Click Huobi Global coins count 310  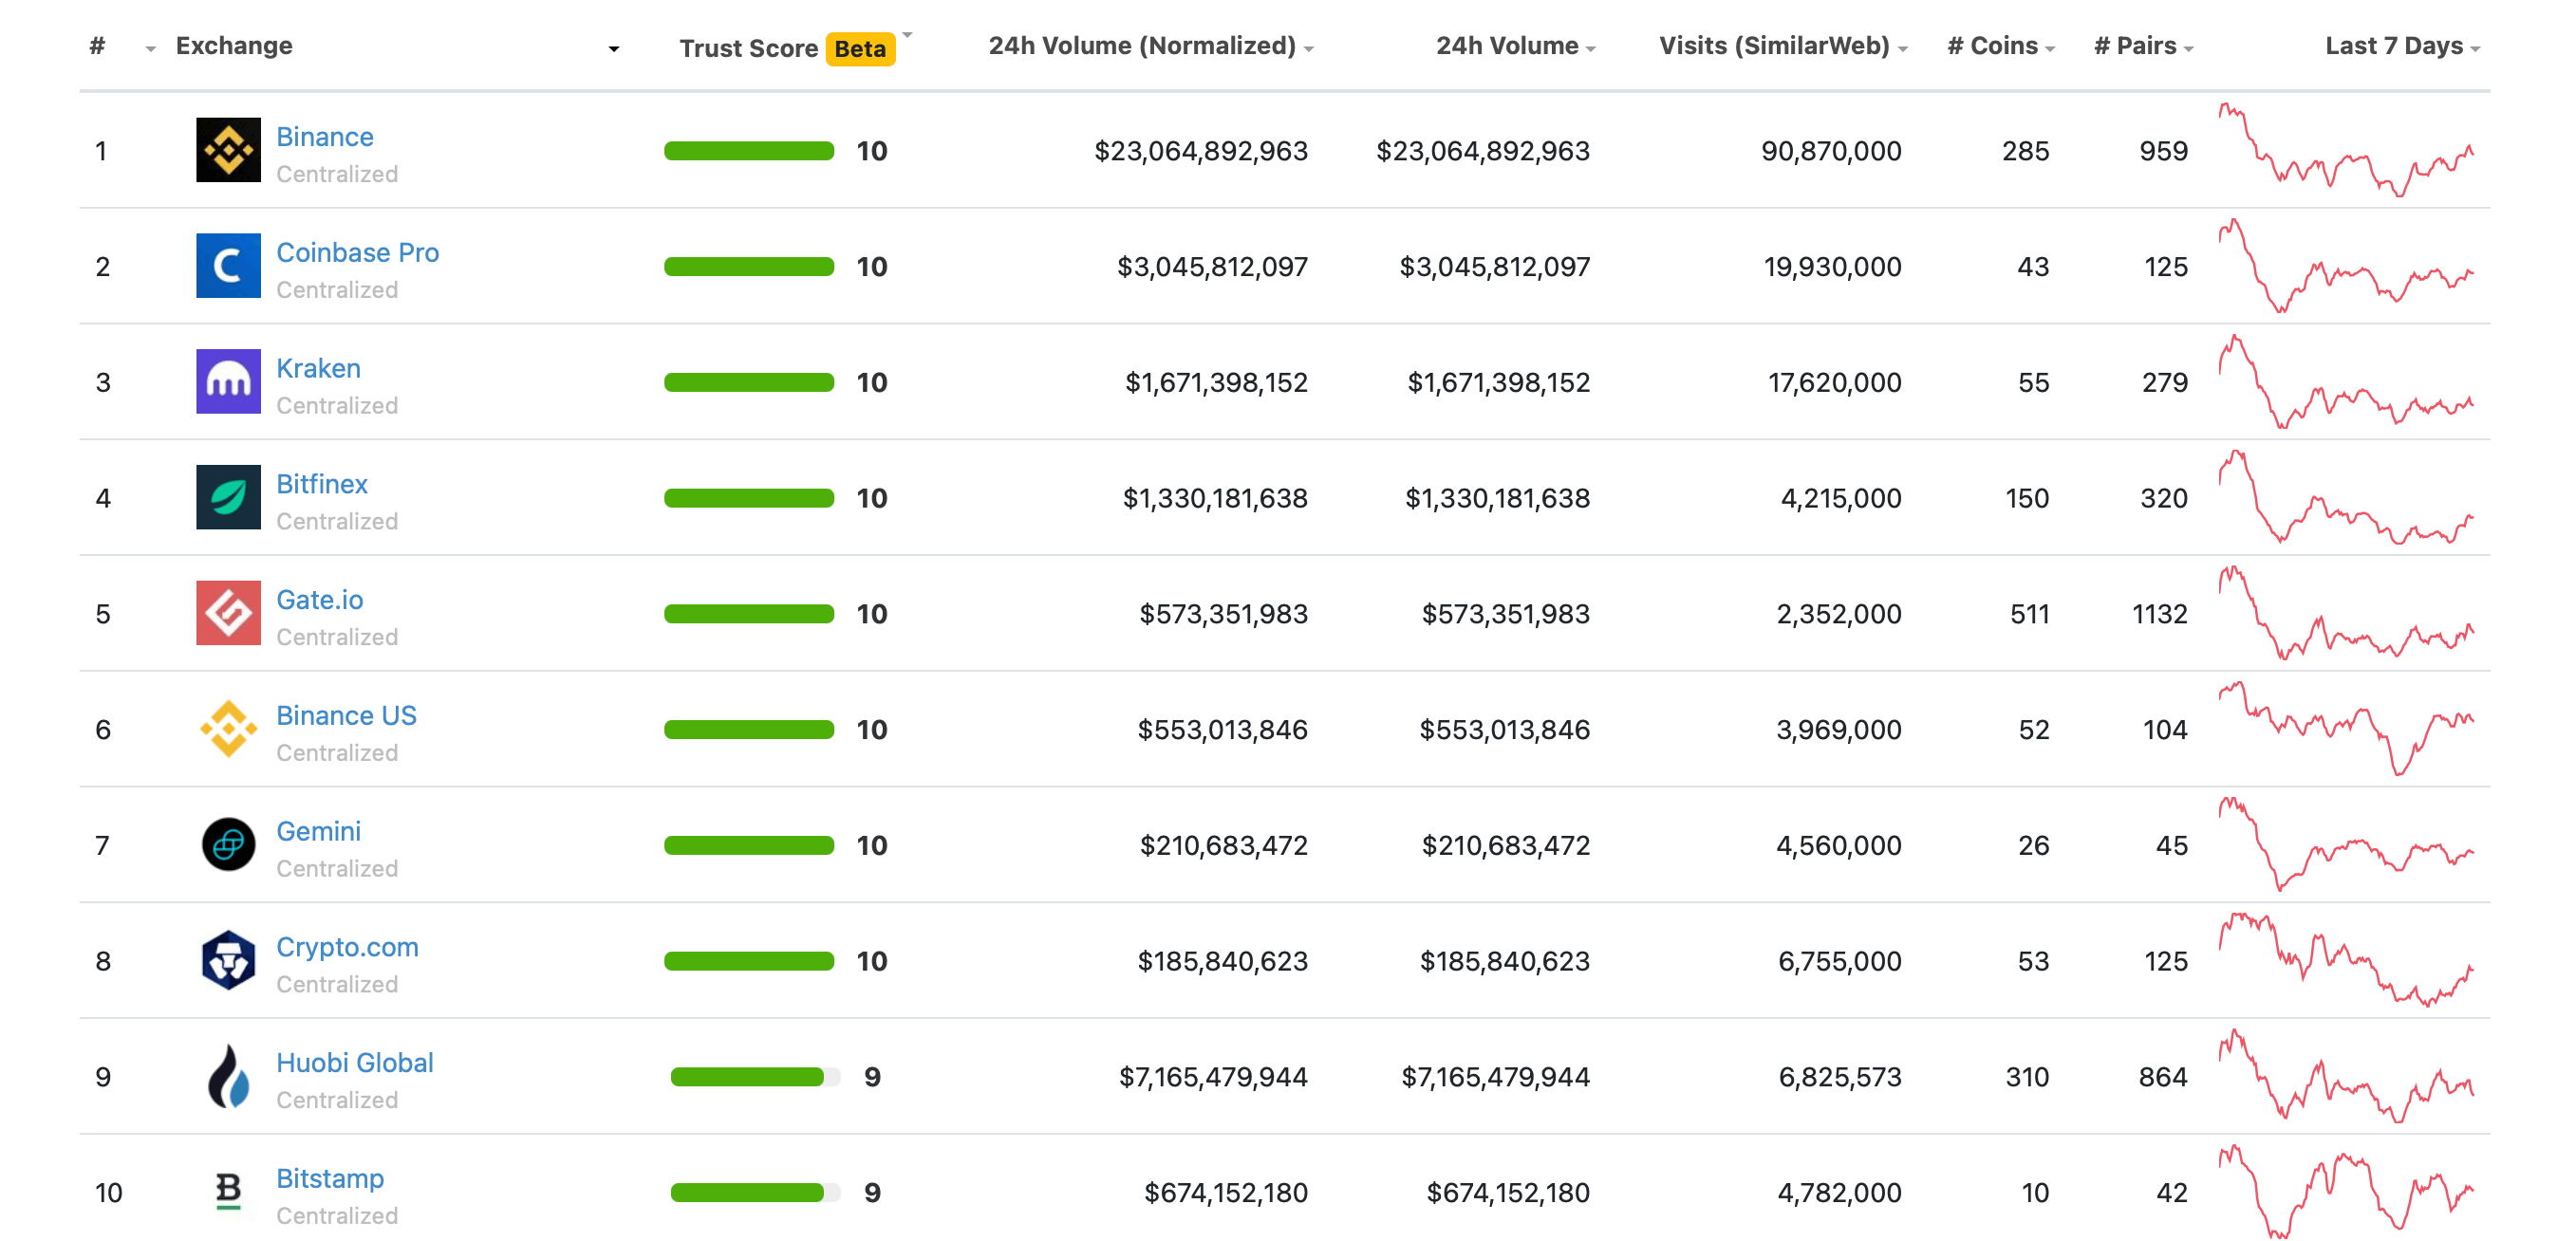[2027, 1077]
